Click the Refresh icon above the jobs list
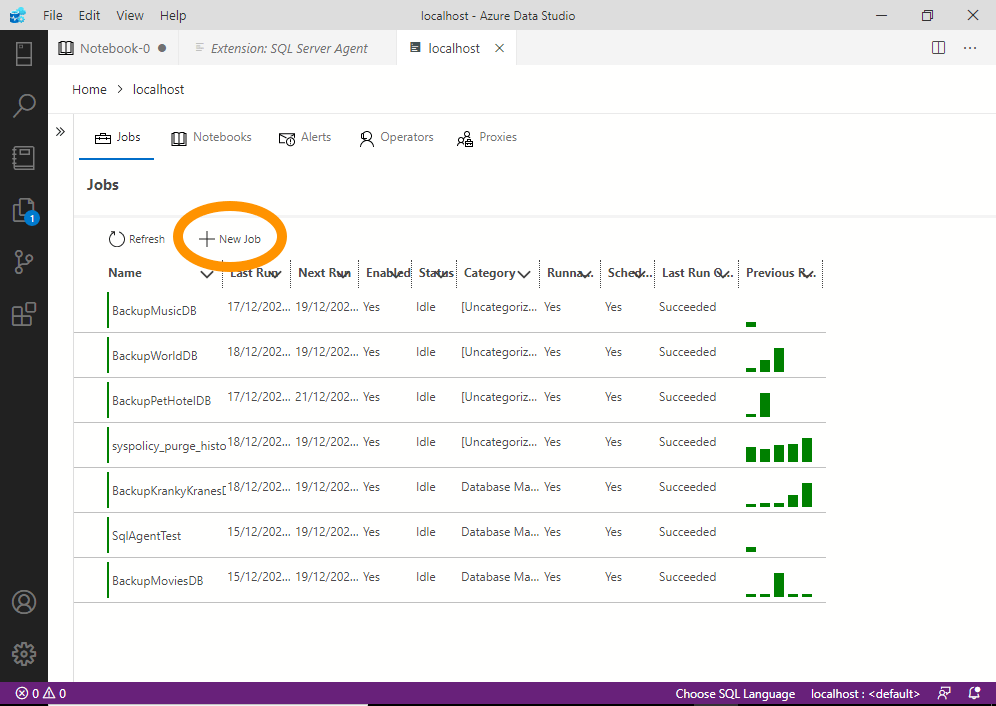 [114, 238]
